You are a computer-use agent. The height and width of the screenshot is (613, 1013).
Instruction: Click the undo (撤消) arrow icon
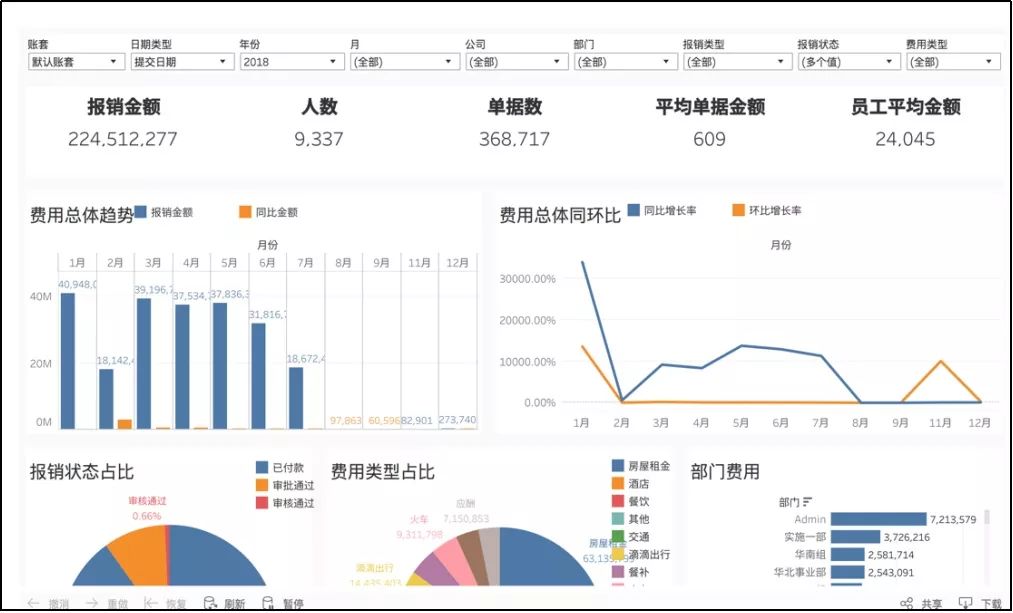point(33,603)
